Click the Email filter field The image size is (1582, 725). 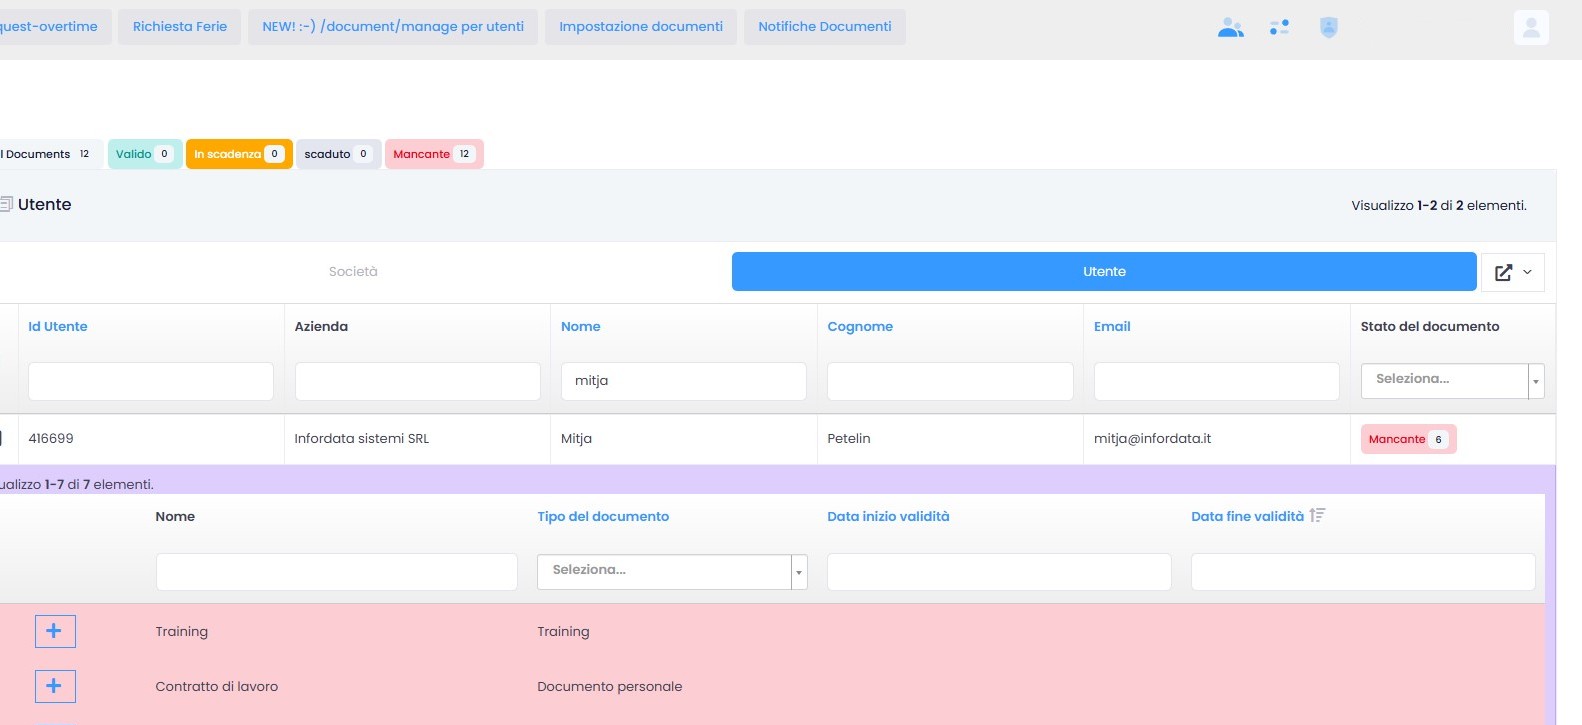1216,381
